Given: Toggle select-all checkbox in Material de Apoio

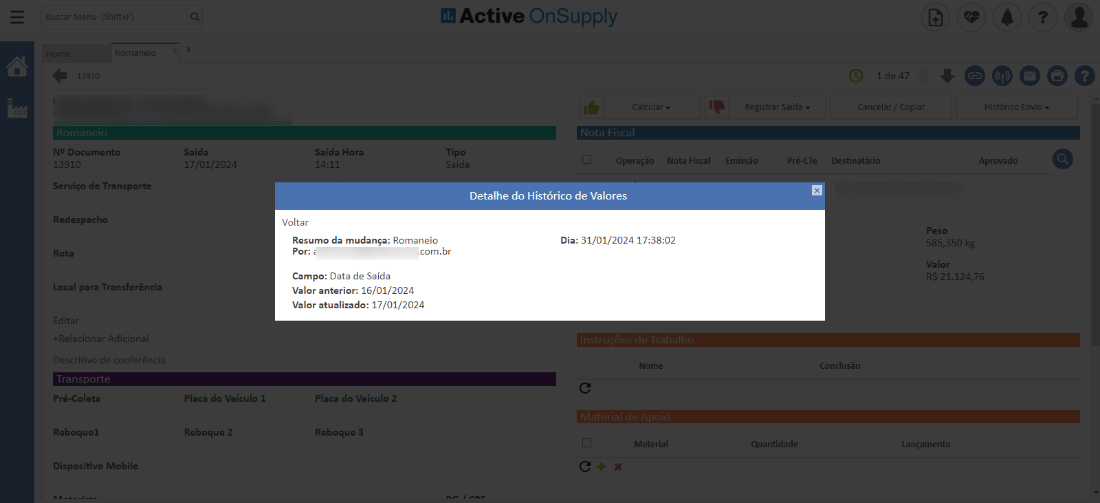Looking at the screenshot, I should pyautogui.click(x=586, y=443).
